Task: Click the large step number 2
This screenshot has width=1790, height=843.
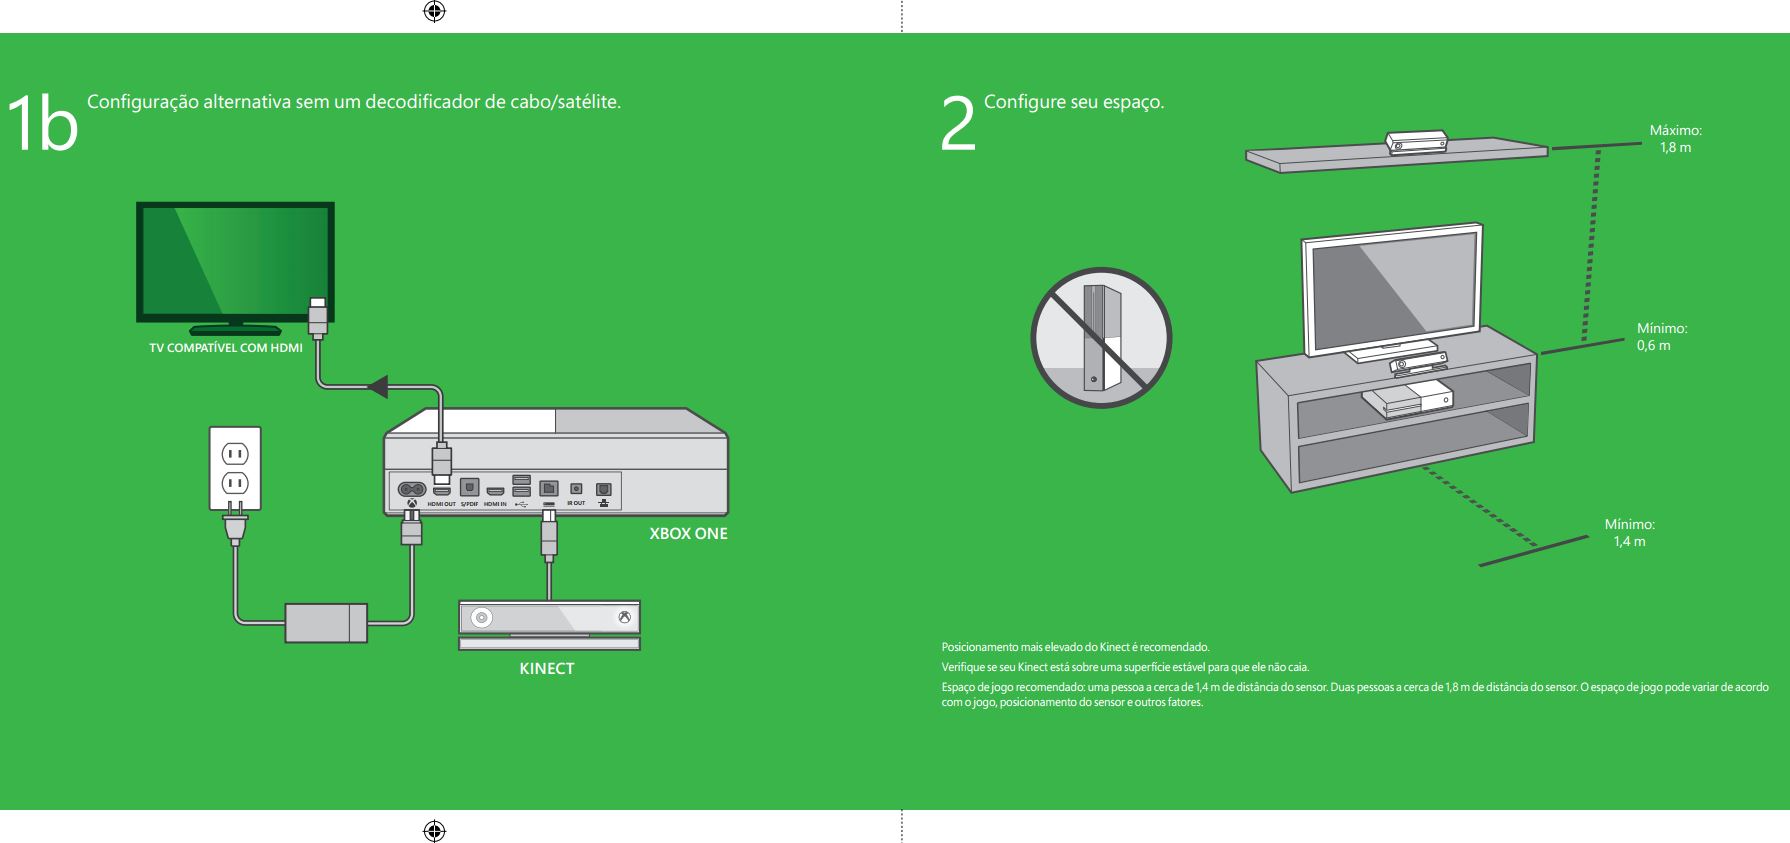Action: [x=957, y=124]
